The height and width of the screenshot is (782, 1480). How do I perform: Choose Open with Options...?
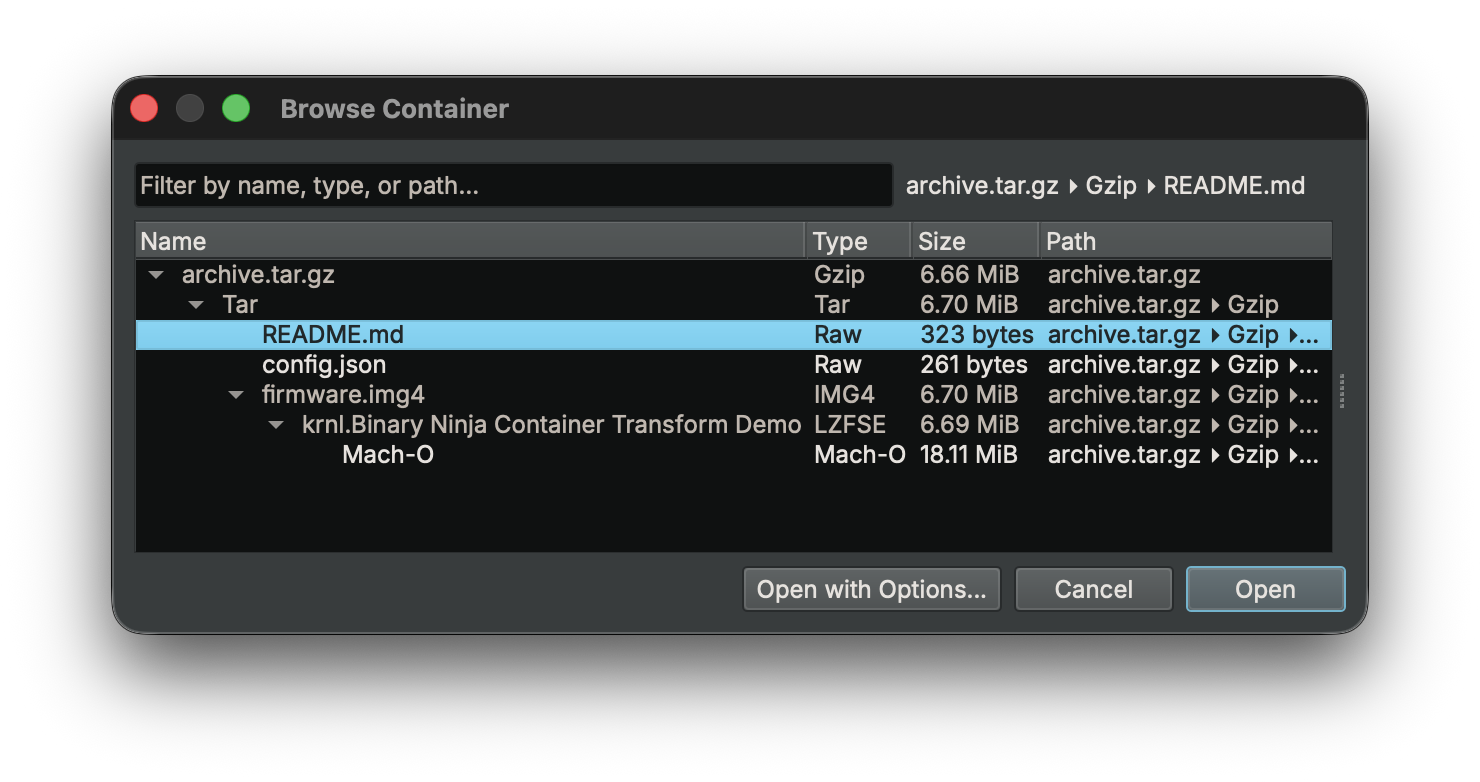(870, 589)
